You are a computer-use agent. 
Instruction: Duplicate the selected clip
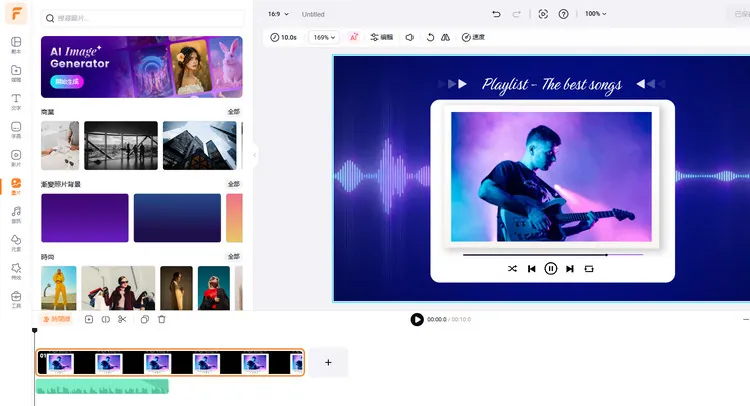(x=145, y=319)
